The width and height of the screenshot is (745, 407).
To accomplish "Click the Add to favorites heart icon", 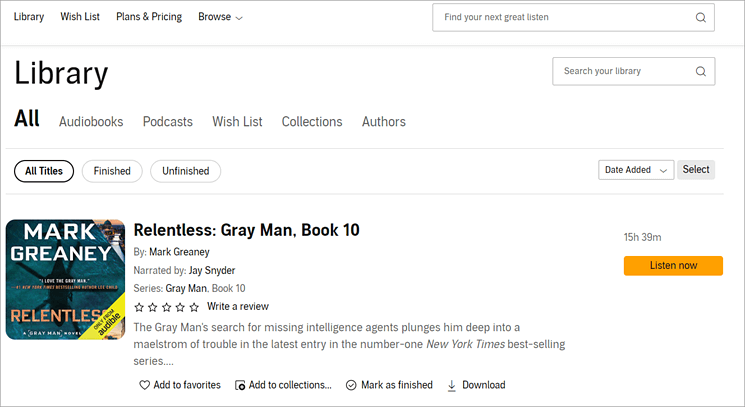I will click(144, 385).
